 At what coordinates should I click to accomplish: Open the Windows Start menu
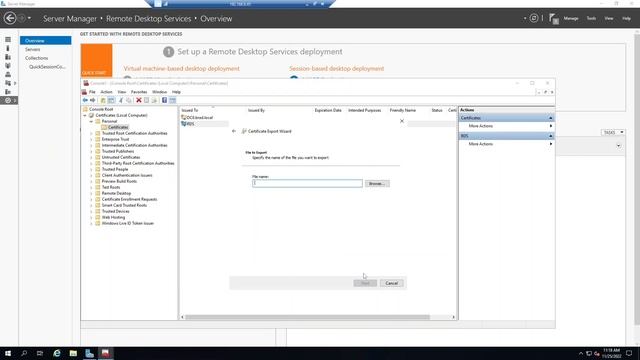pos(8,353)
